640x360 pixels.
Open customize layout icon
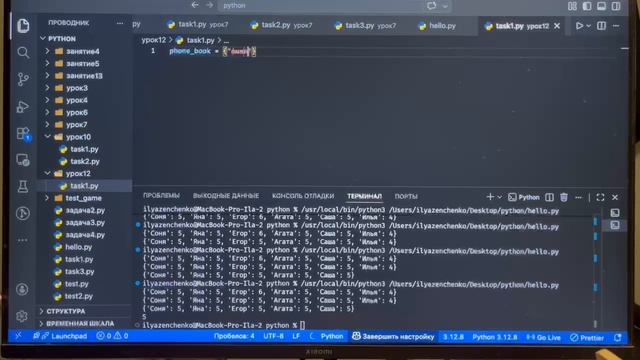(x=572, y=6)
